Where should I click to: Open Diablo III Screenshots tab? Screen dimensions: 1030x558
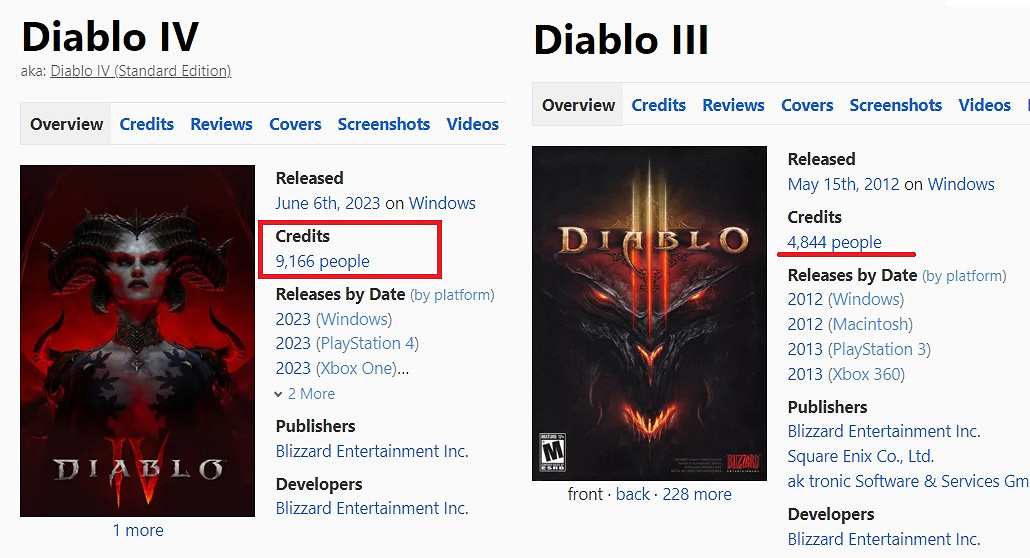click(x=895, y=105)
